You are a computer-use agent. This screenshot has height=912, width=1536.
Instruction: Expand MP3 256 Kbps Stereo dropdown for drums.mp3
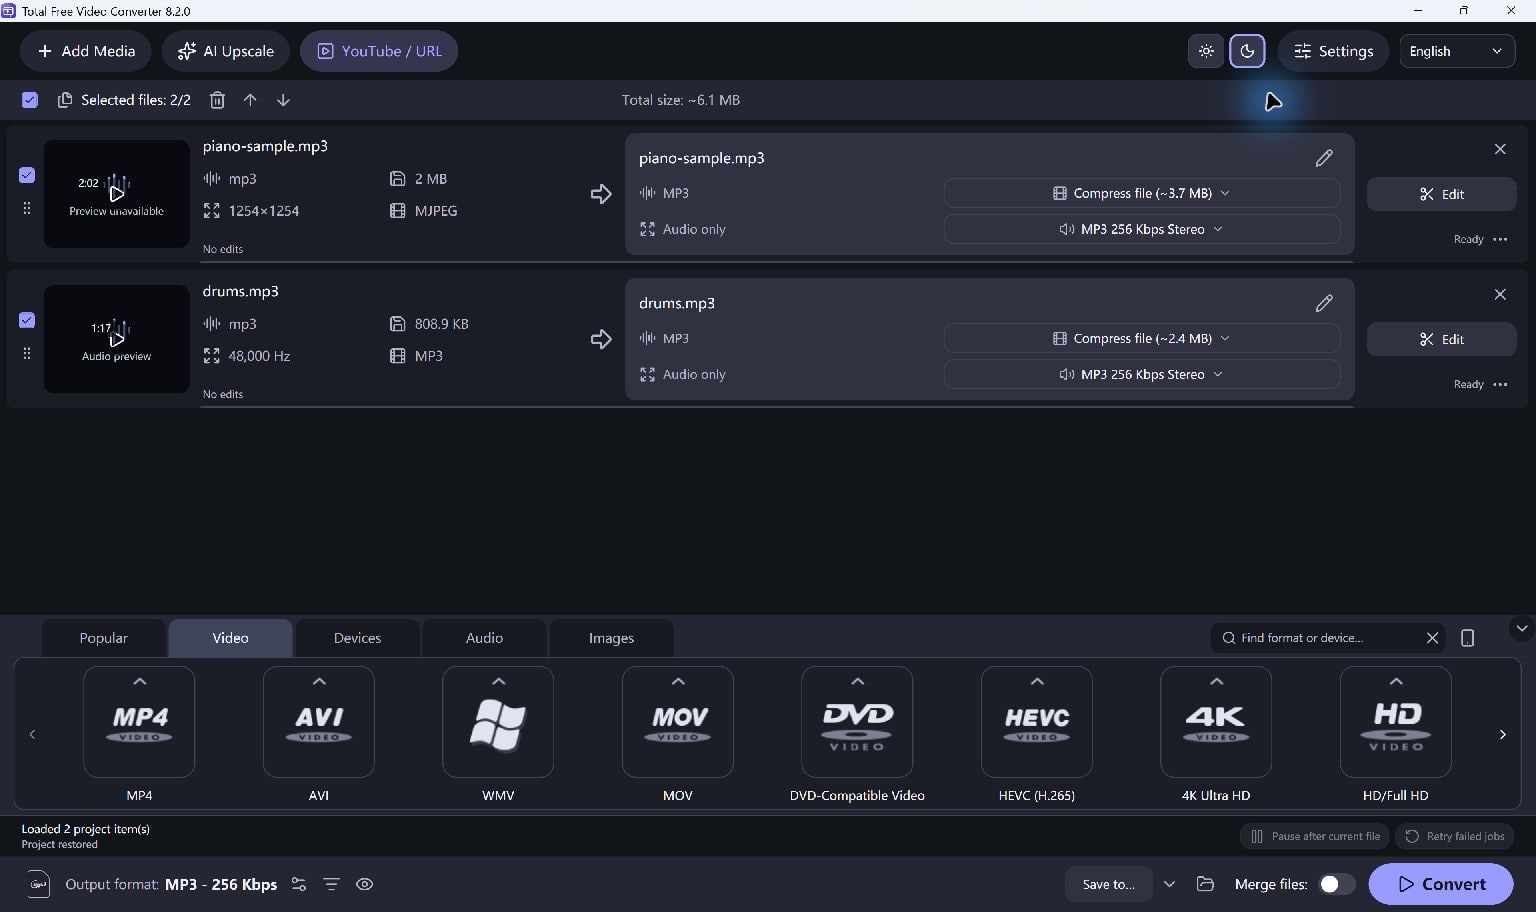click(x=1142, y=374)
